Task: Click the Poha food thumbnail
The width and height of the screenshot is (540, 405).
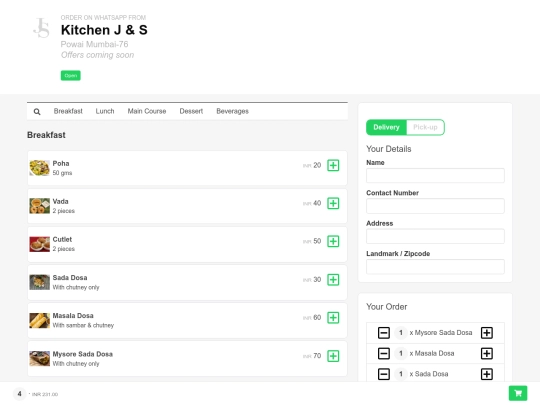Action: point(40,168)
